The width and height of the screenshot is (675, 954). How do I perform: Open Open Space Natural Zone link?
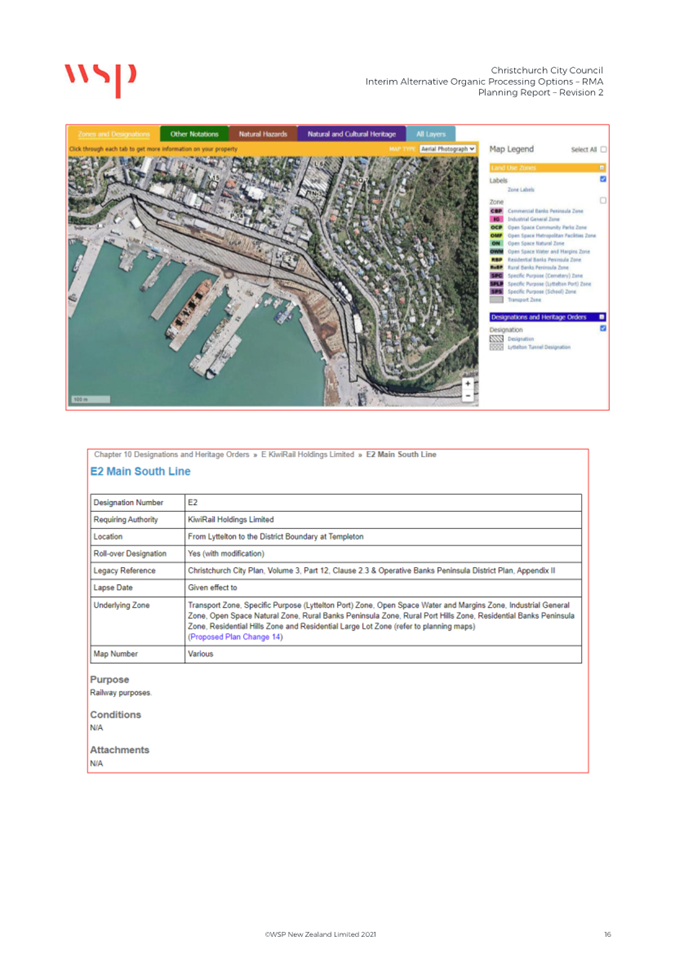click(536, 243)
